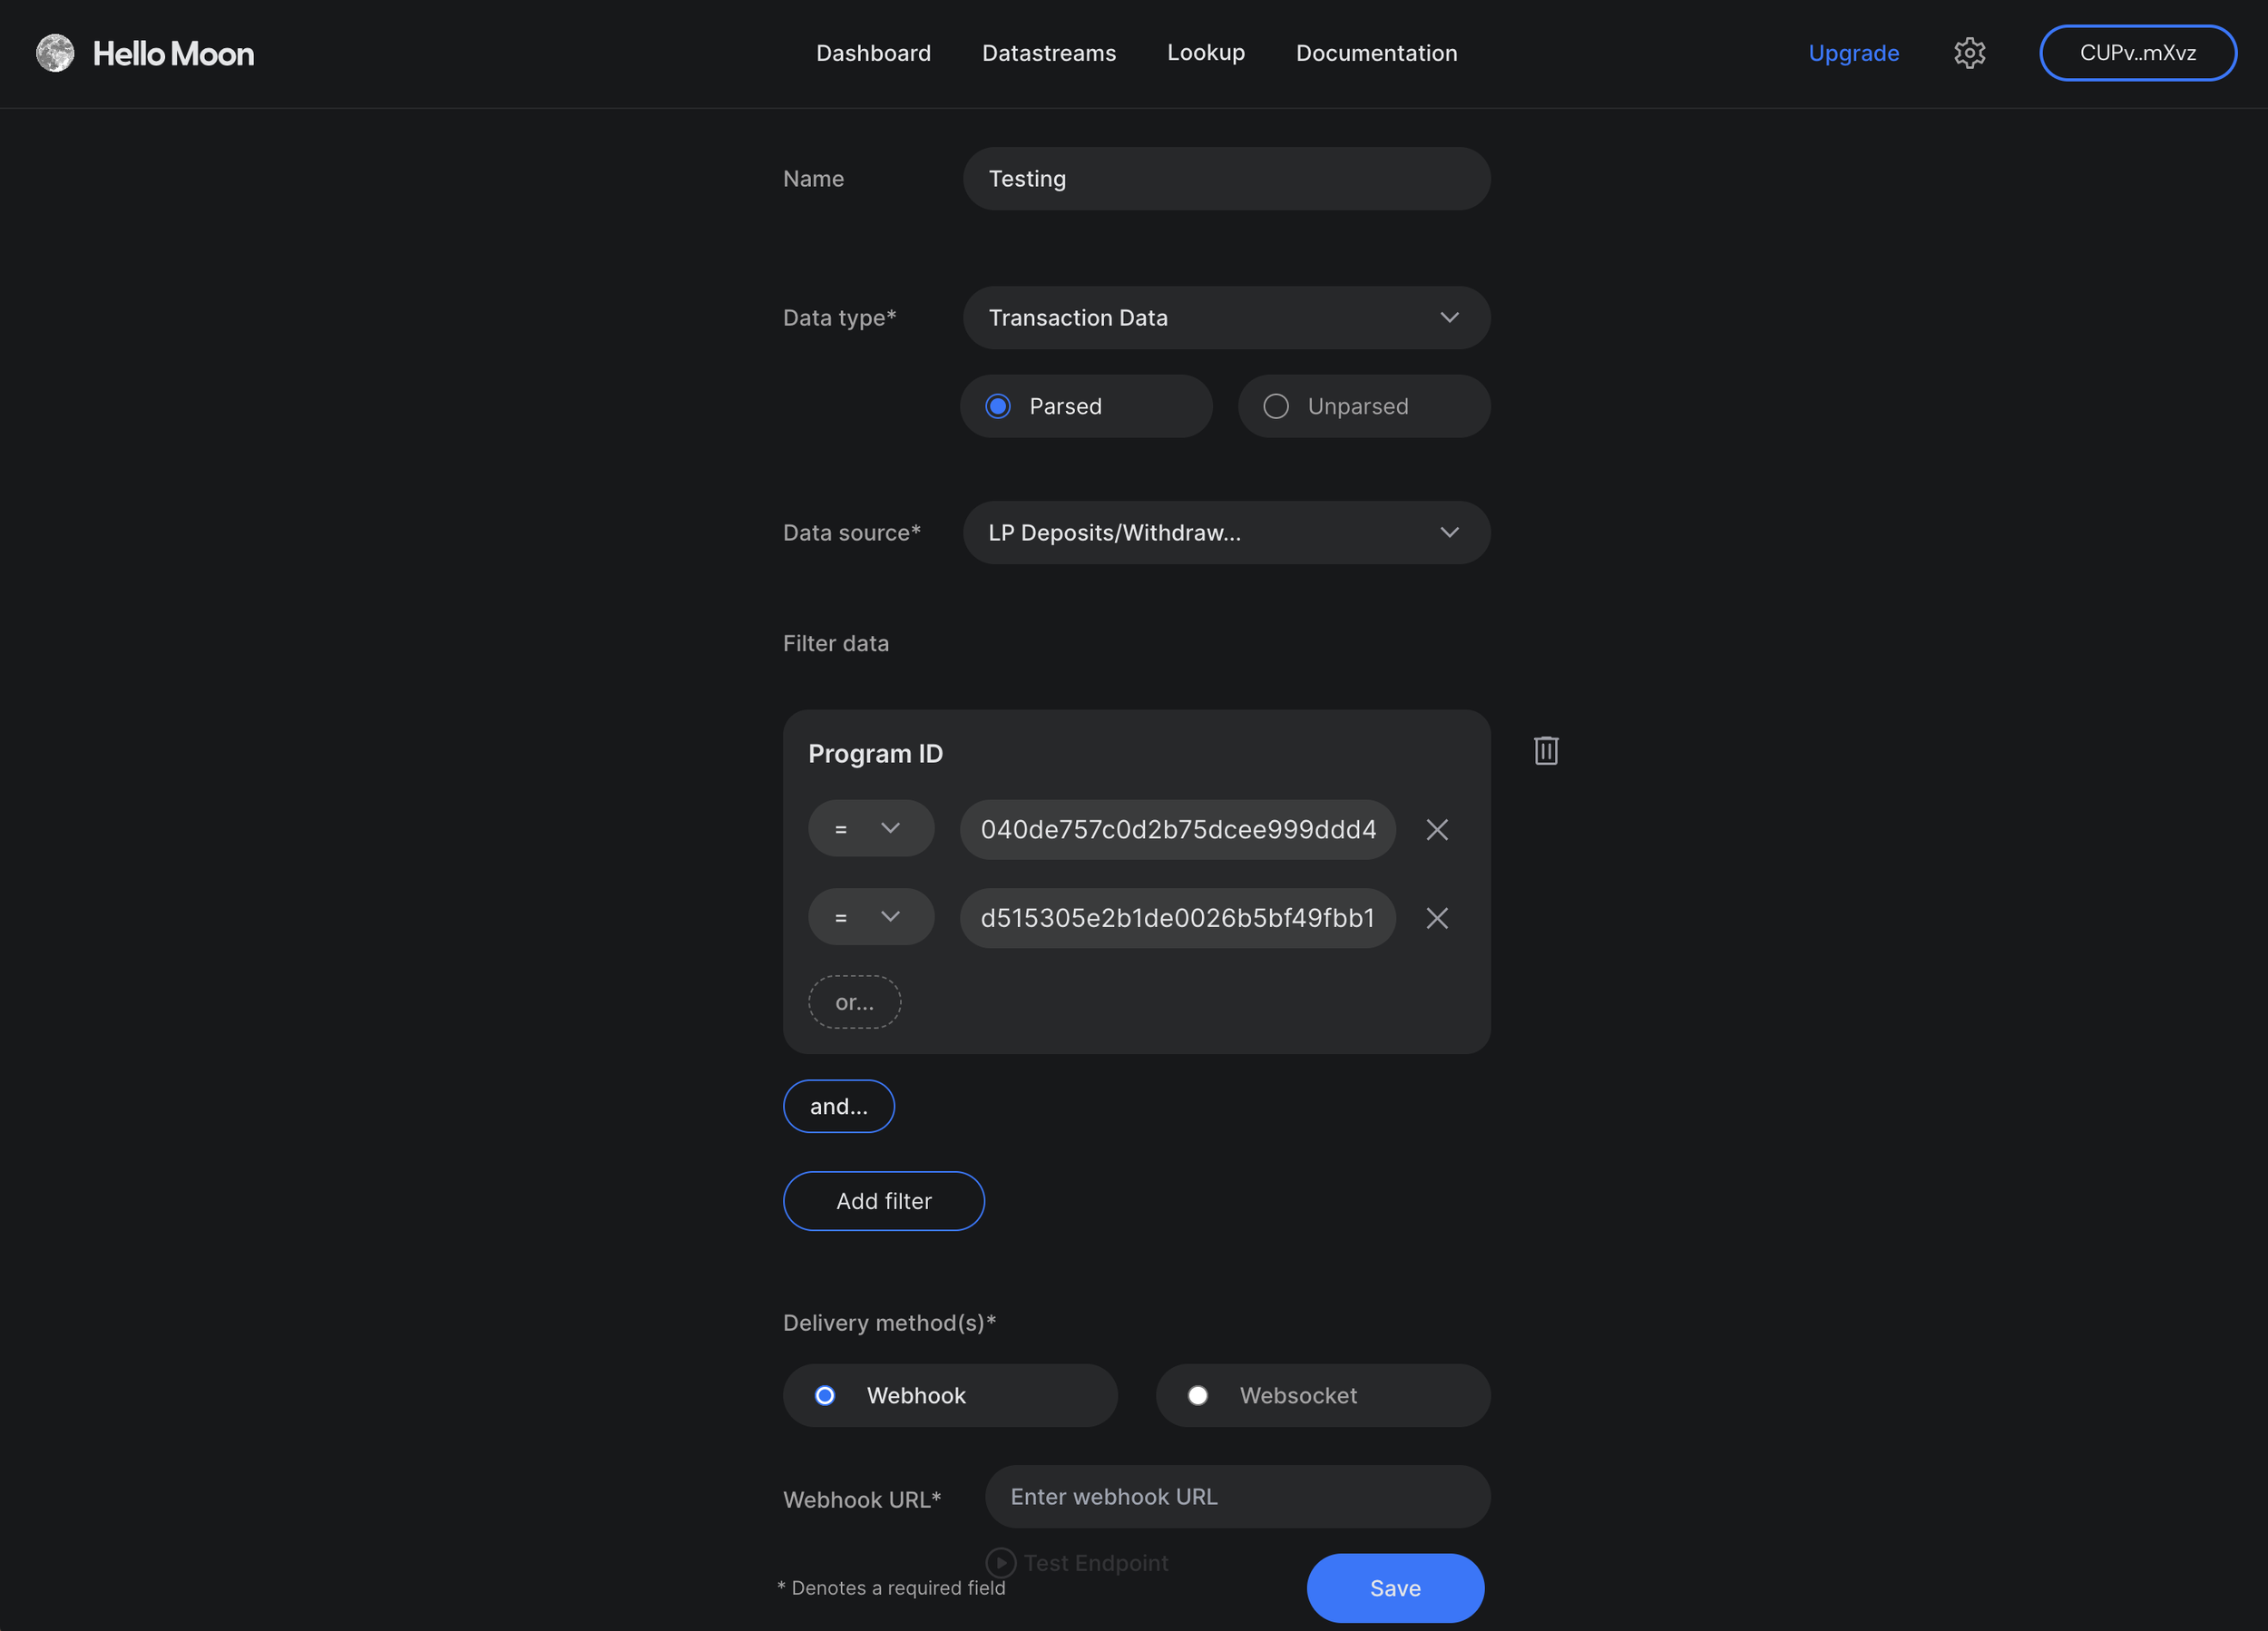This screenshot has width=2268, height=1631.
Task: Open the Data source LP Deposits dropdown
Action: point(1226,532)
